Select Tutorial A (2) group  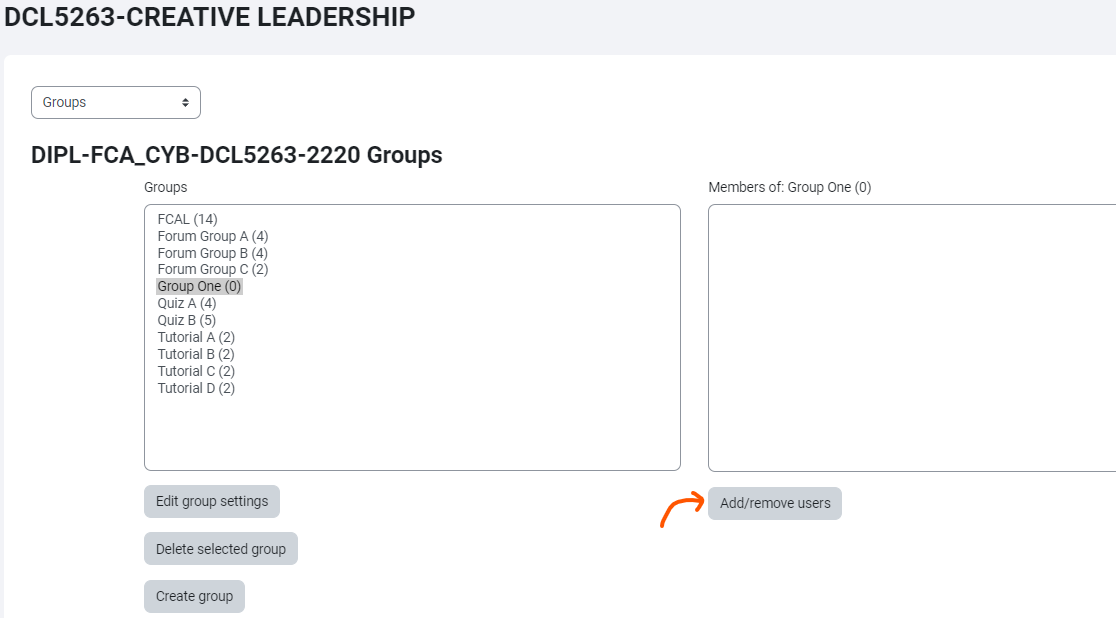pyautogui.click(x=196, y=337)
